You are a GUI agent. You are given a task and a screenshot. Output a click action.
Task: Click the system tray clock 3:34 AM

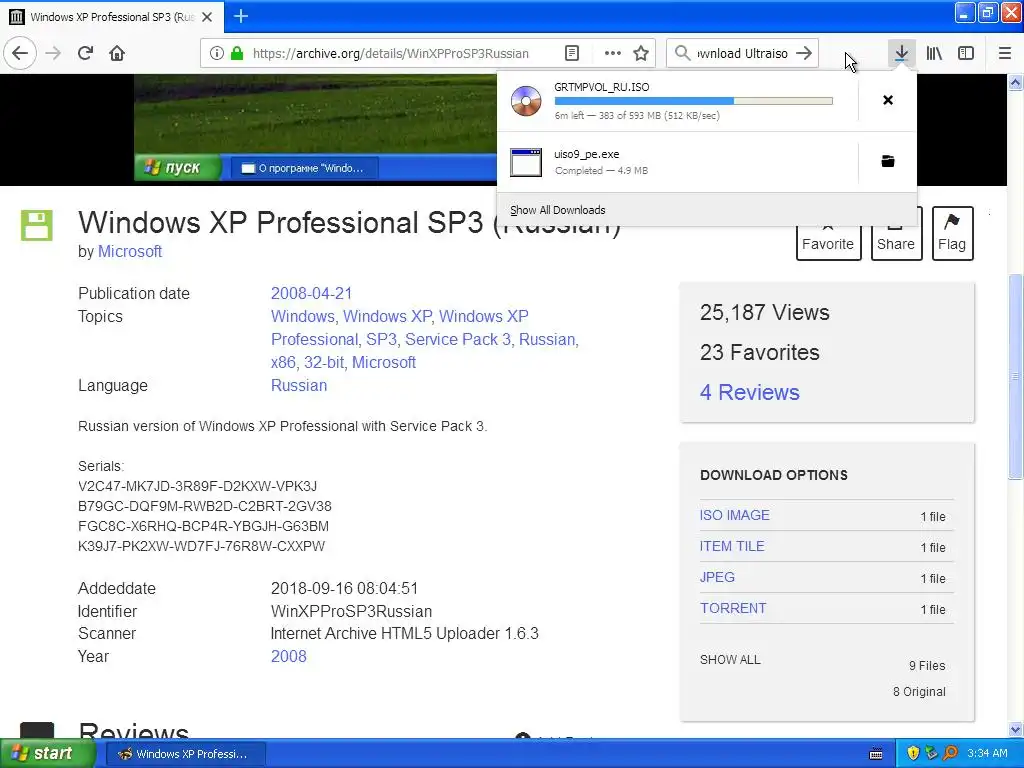tap(987, 753)
